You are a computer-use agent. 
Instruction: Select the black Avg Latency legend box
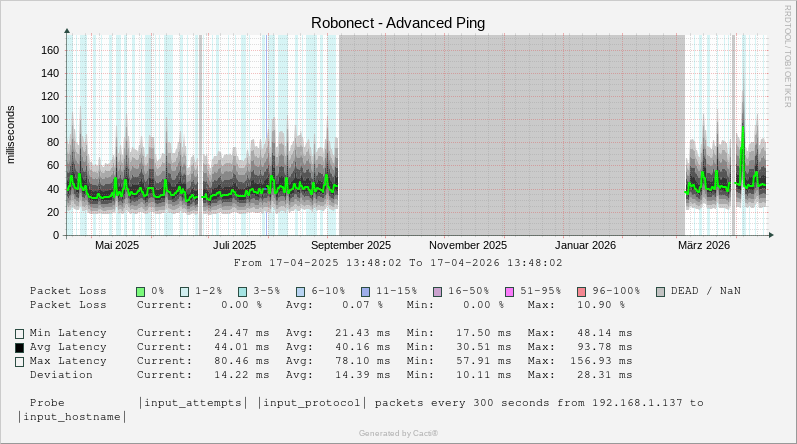pos(19,347)
